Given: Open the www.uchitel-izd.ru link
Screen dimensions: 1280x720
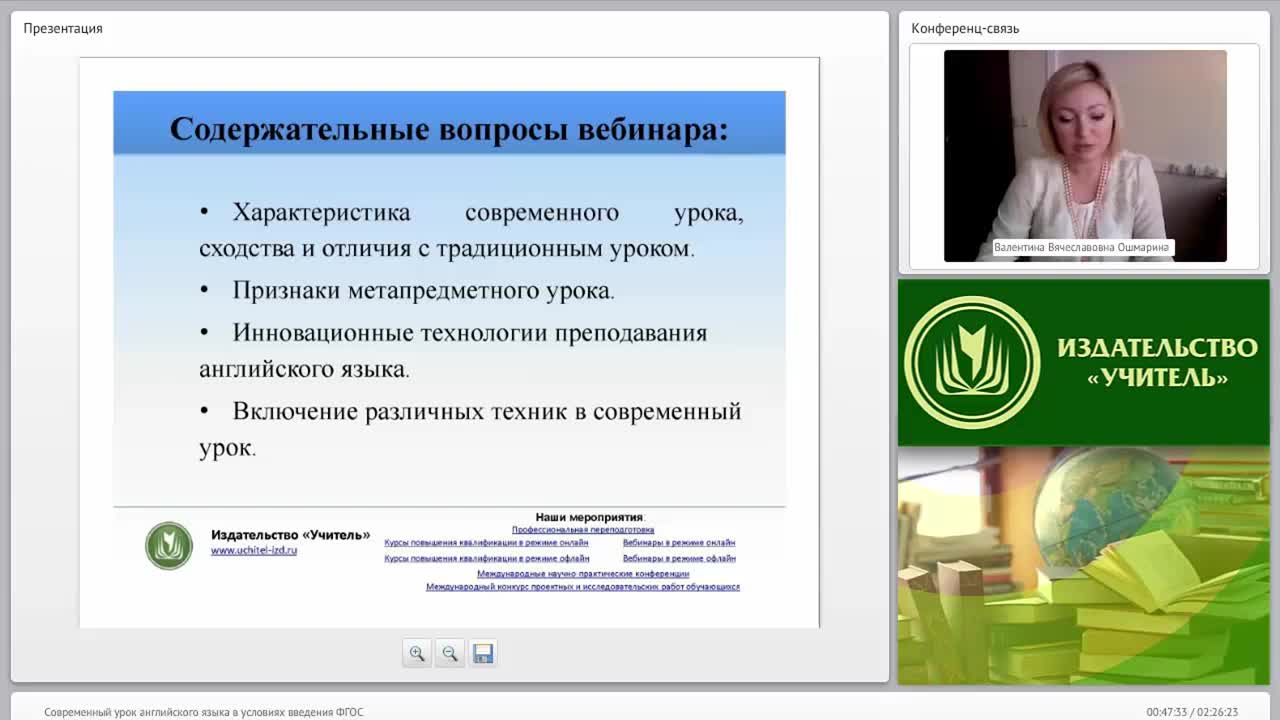Looking at the screenshot, I should pos(254,550).
